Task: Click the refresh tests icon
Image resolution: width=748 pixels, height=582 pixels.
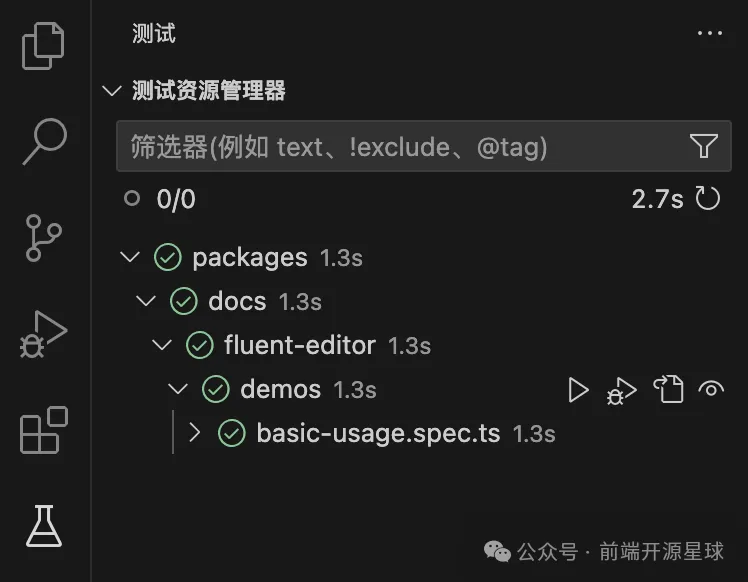Action: pos(708,199)
